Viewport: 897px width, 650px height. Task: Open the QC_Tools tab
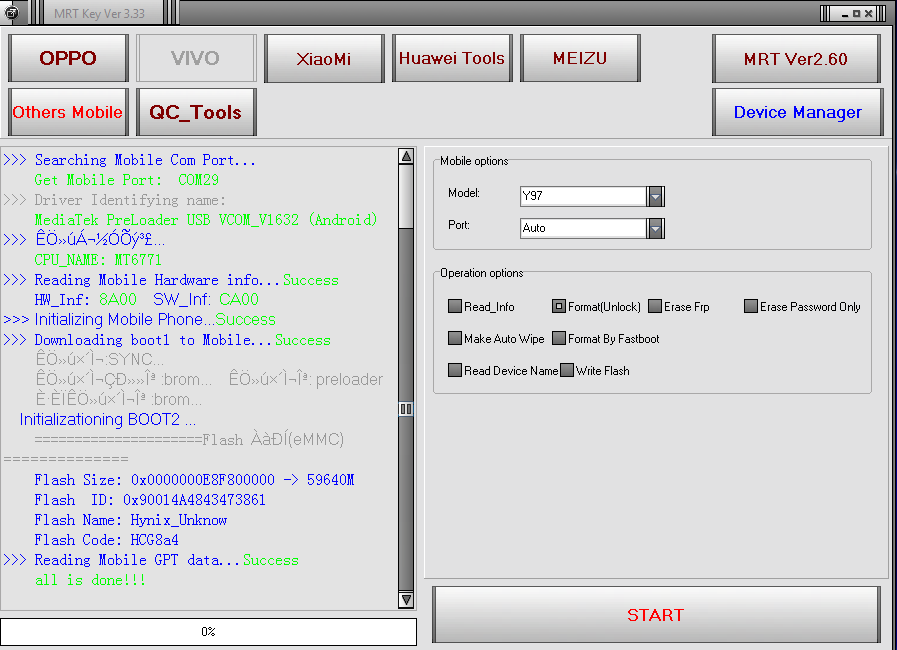196,112
